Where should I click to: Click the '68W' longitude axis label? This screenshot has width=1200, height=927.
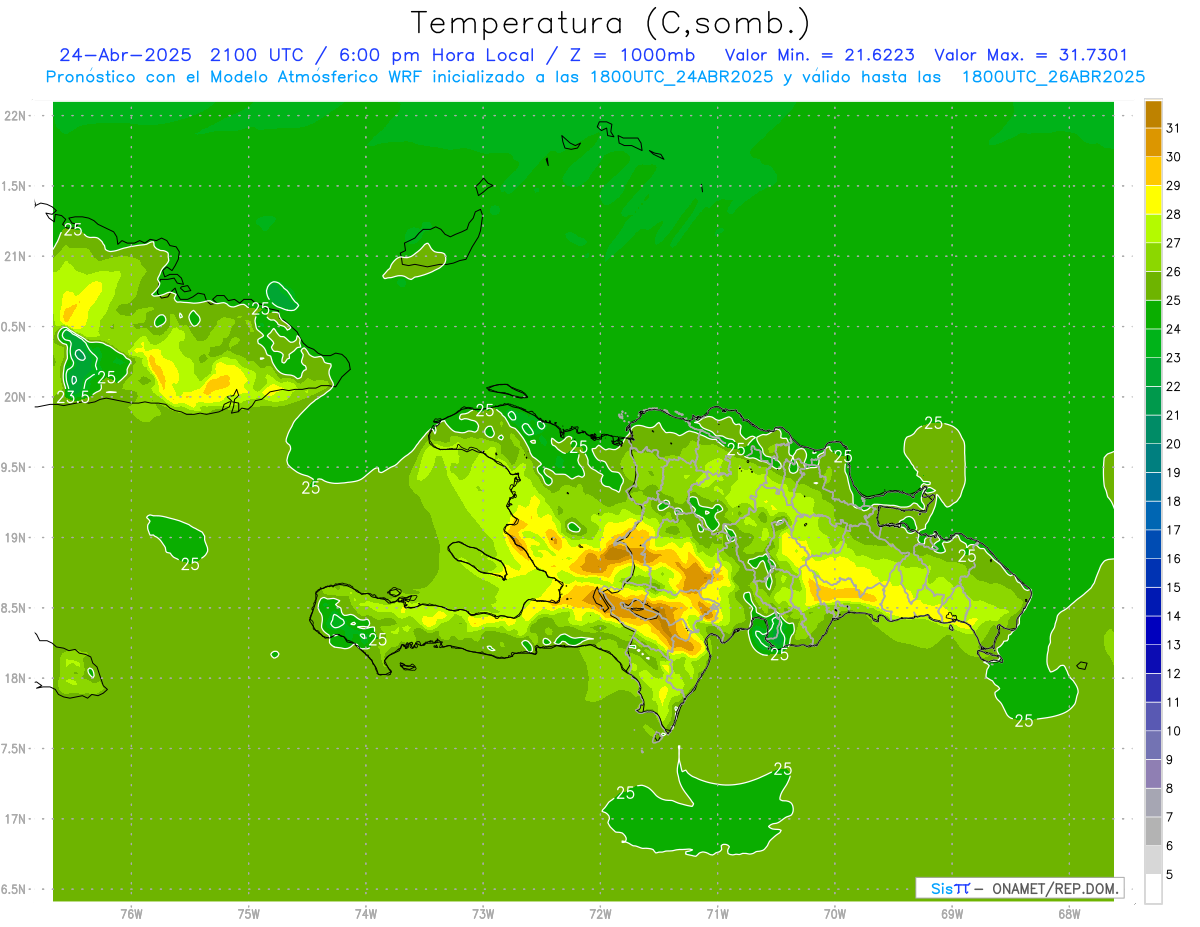(1068, 913)
